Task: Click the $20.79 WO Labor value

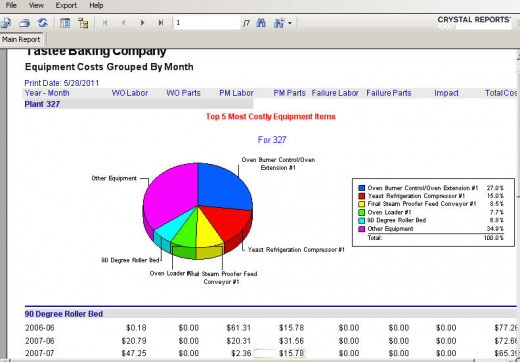Action: (x=134, y=341)
